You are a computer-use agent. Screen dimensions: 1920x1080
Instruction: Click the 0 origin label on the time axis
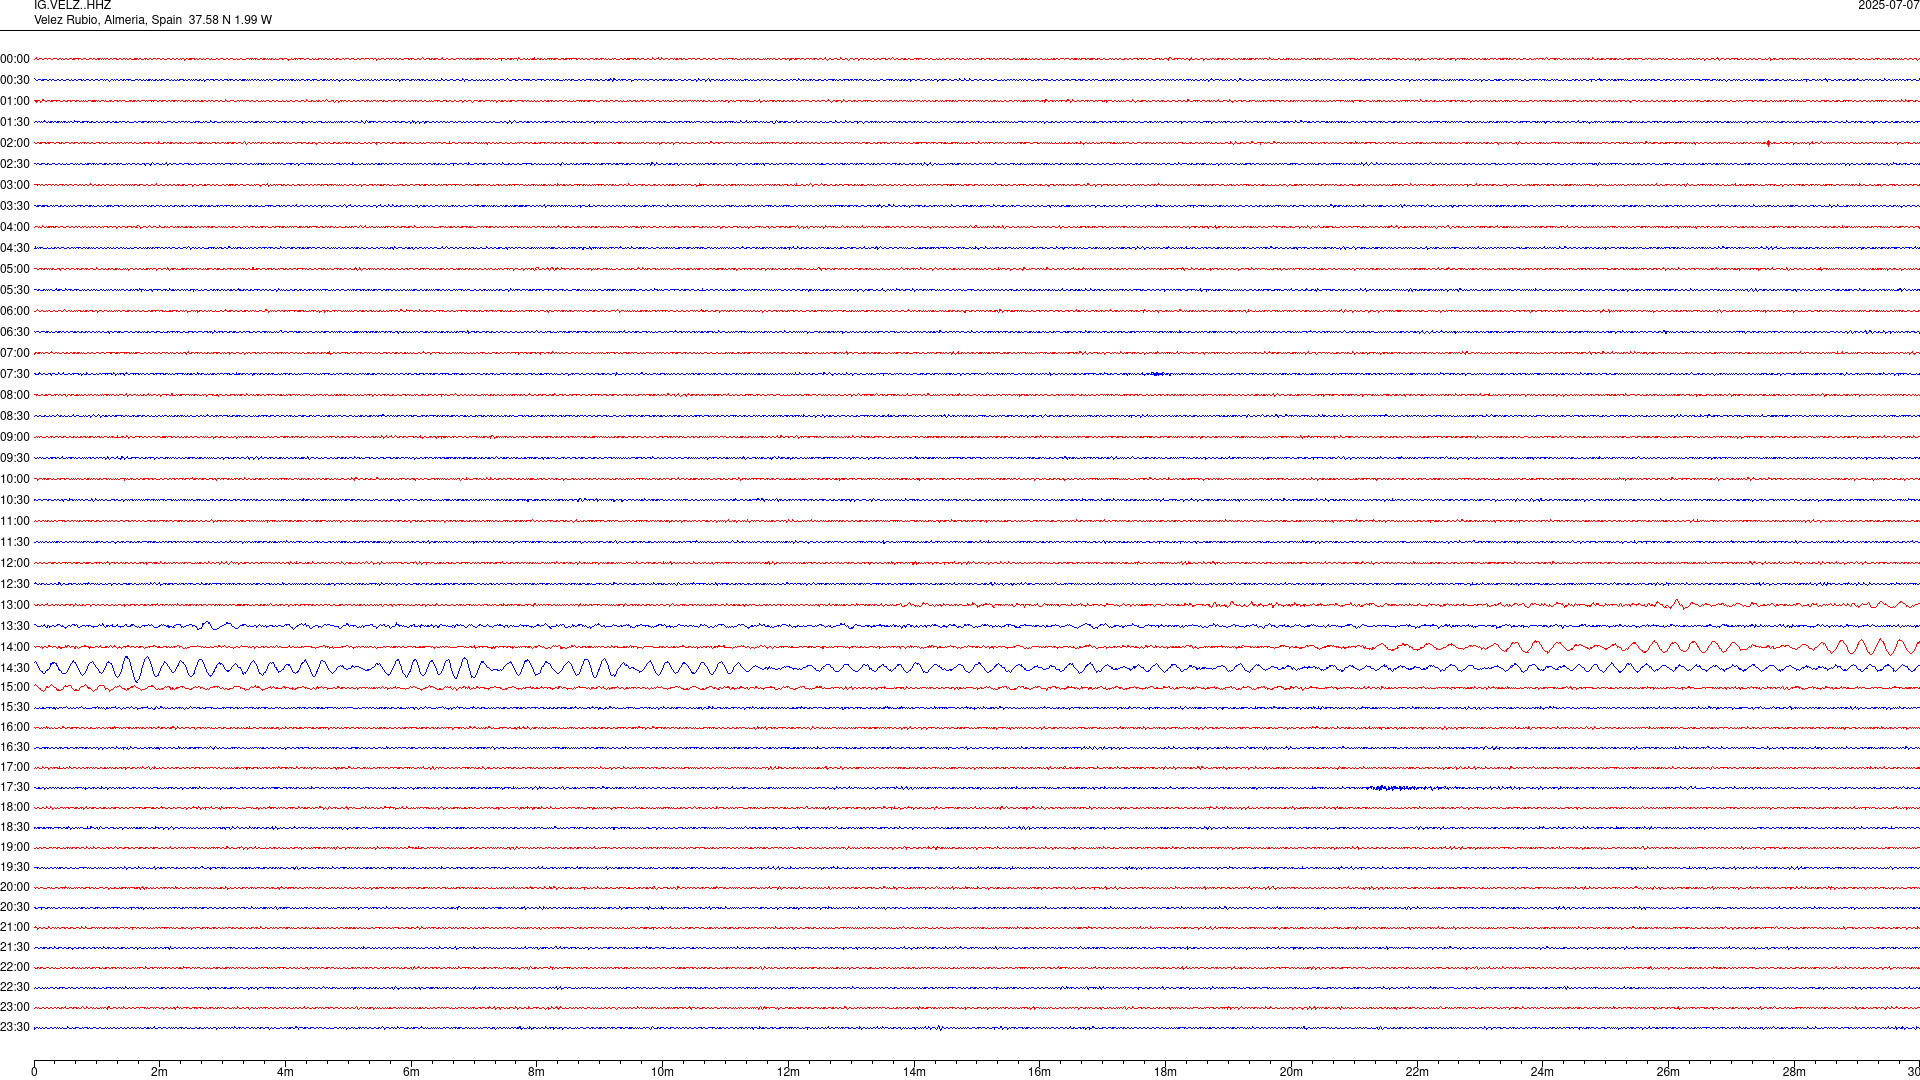[x=34, y=1072]
